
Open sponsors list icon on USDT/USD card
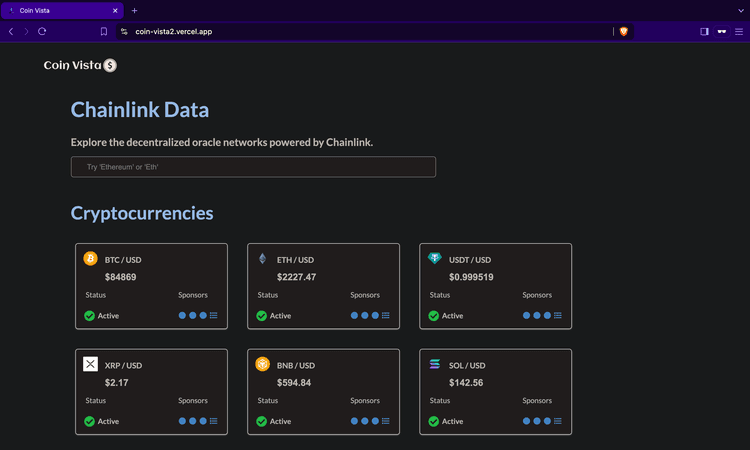tap(558, 315)
